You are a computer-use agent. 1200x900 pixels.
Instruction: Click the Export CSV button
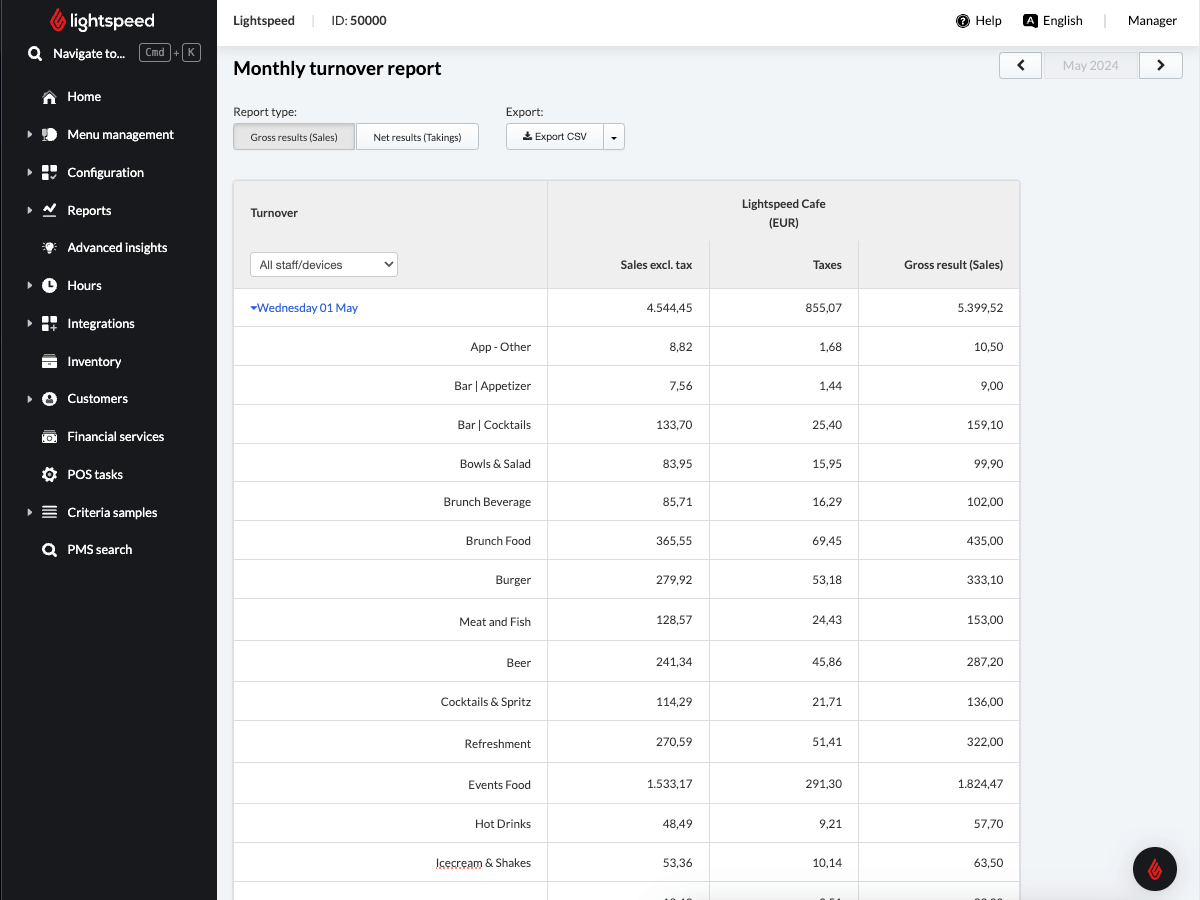pyautogui.click(x=555, y=137)
